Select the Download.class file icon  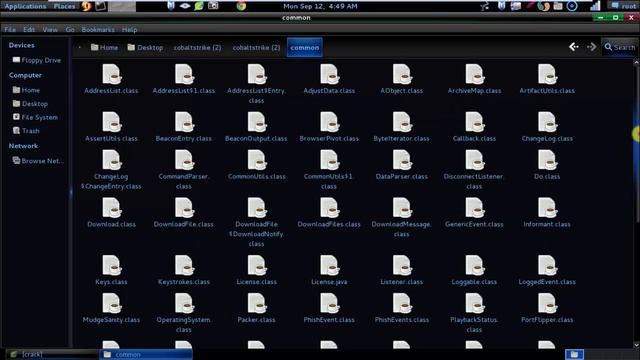(x=111, y=208)
